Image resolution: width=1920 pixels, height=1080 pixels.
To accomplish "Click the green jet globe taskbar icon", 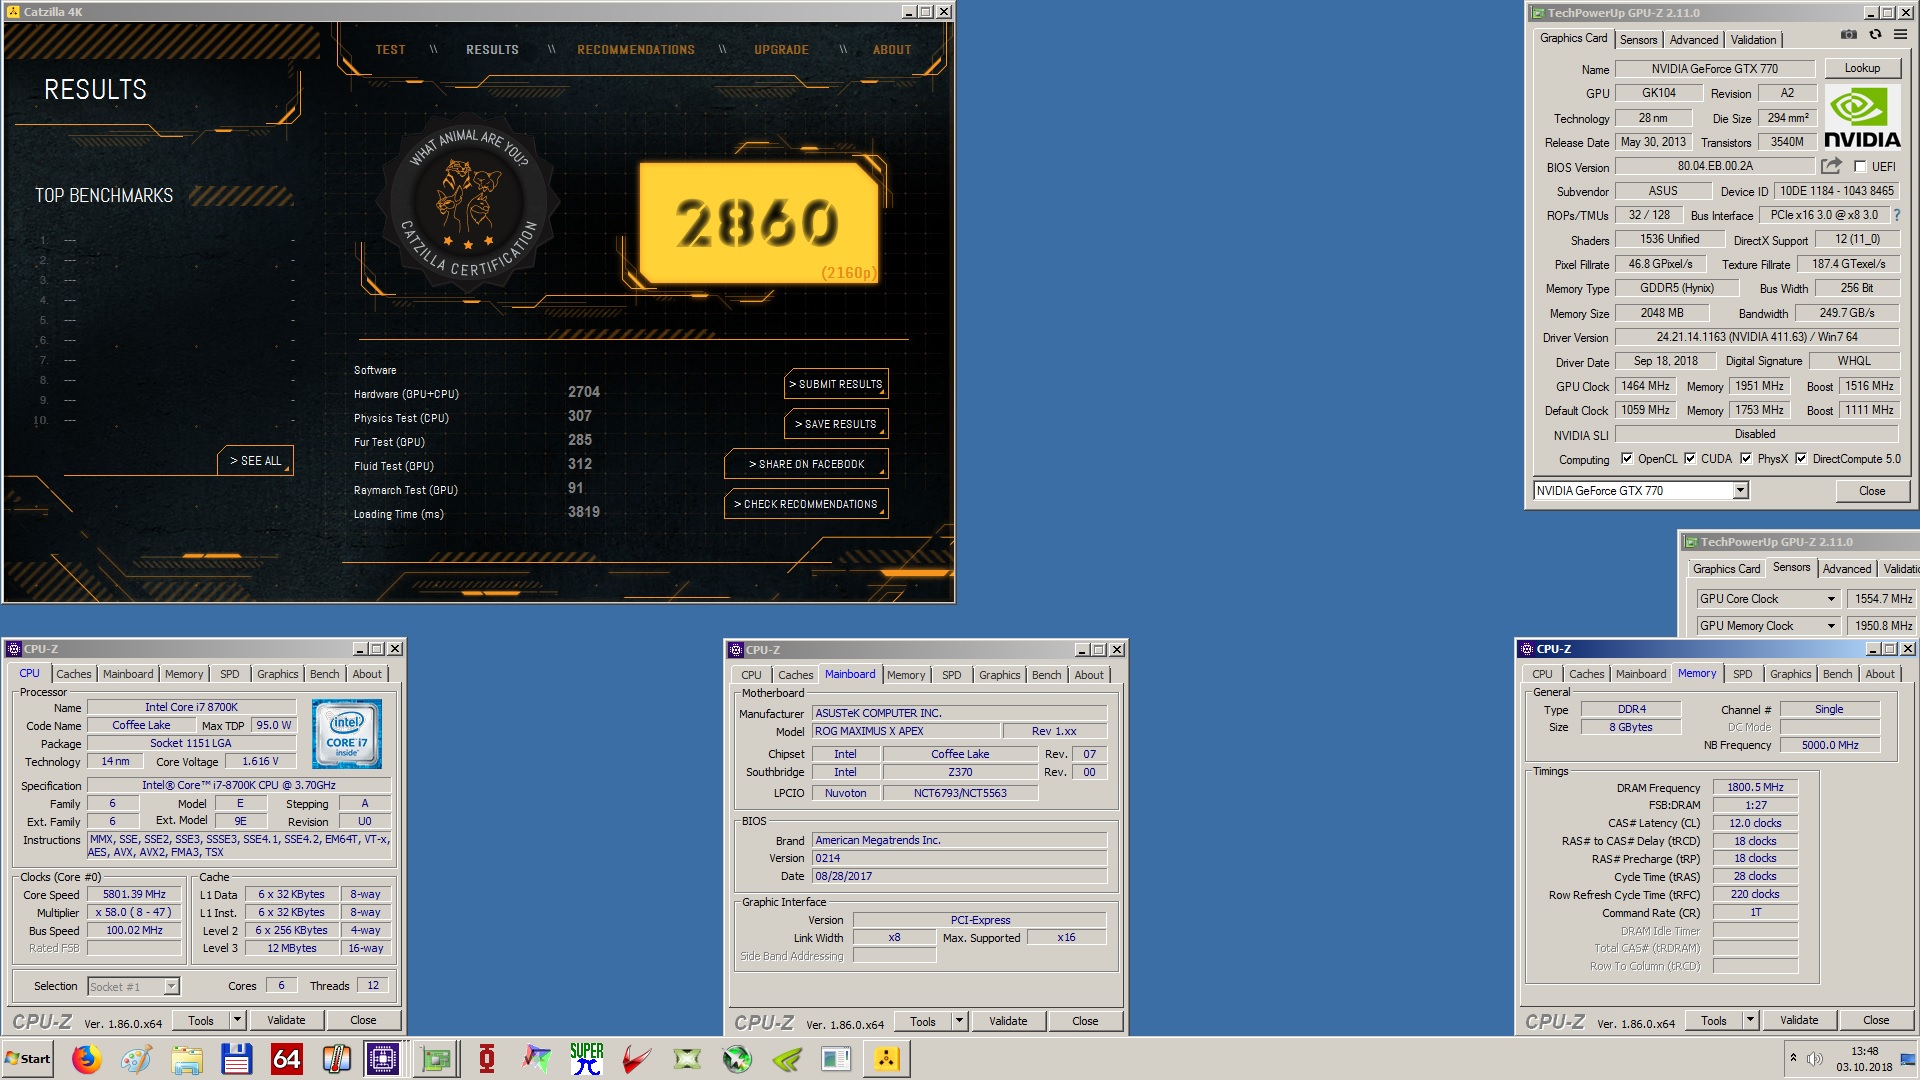I will coord(737,1059).
